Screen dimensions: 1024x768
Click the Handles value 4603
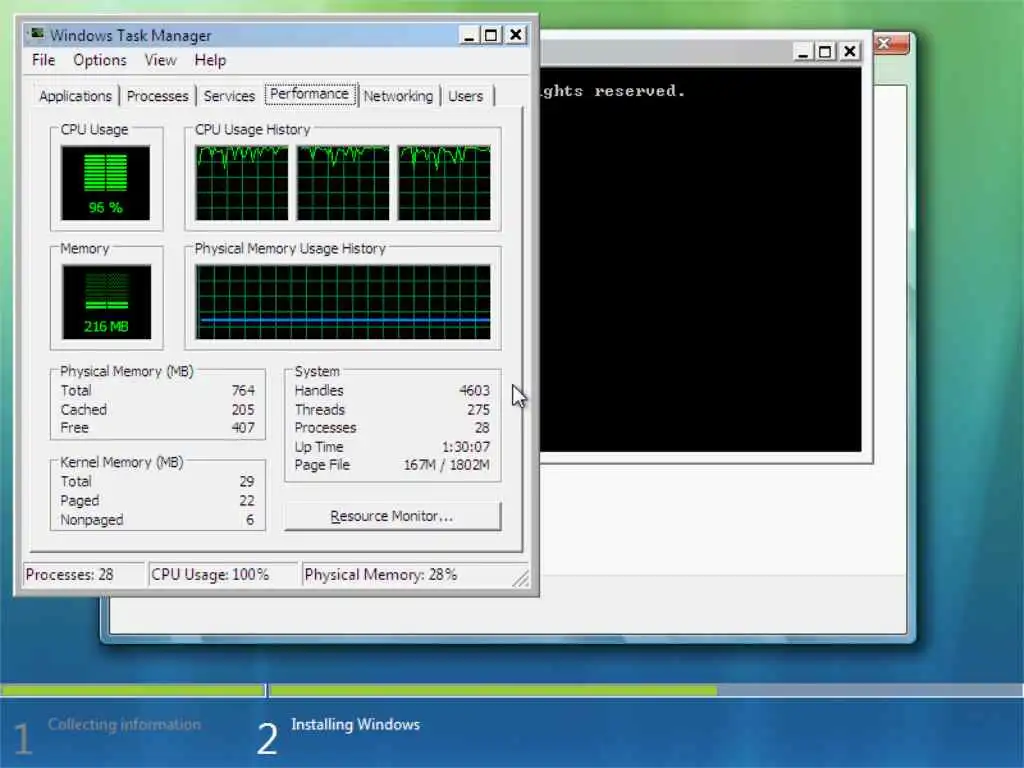[x=474, y=391]
